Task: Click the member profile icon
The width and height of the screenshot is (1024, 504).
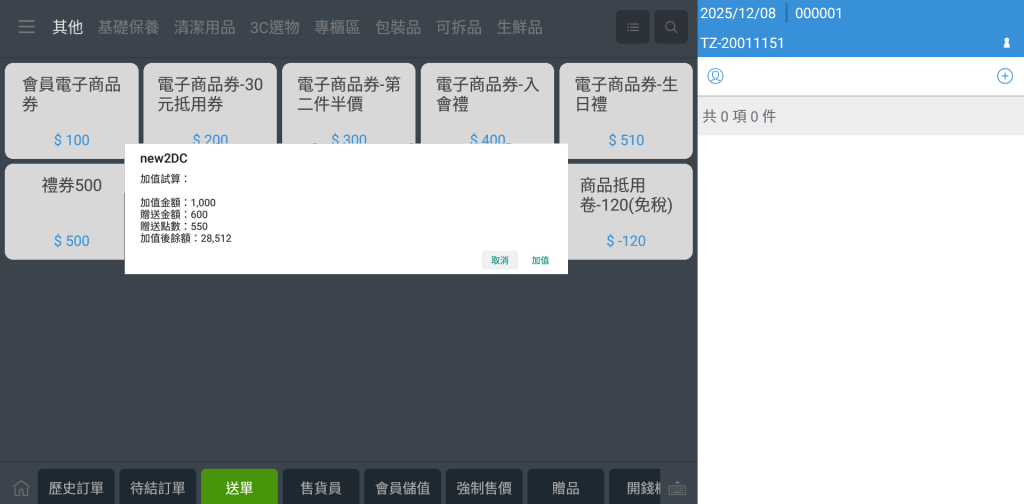Action: (x=715, y=76)
